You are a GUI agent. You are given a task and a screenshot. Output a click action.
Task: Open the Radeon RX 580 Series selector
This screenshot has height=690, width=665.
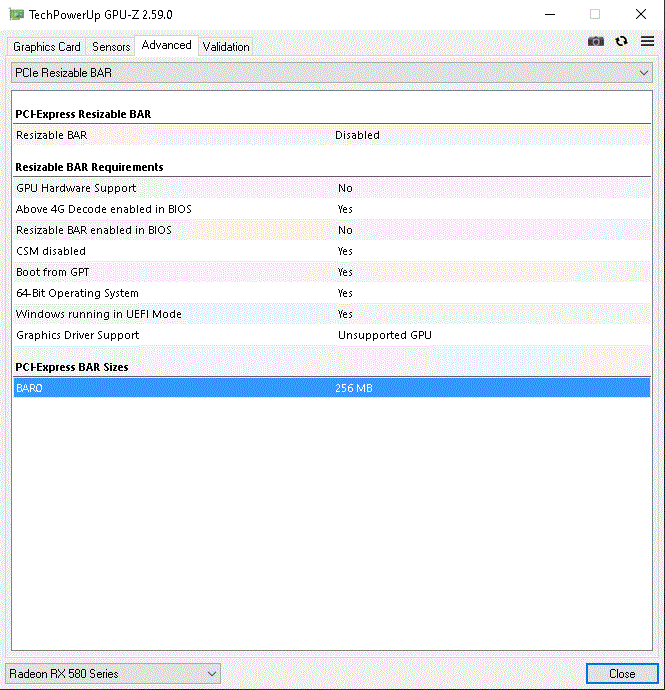click(x=113, y=674)
